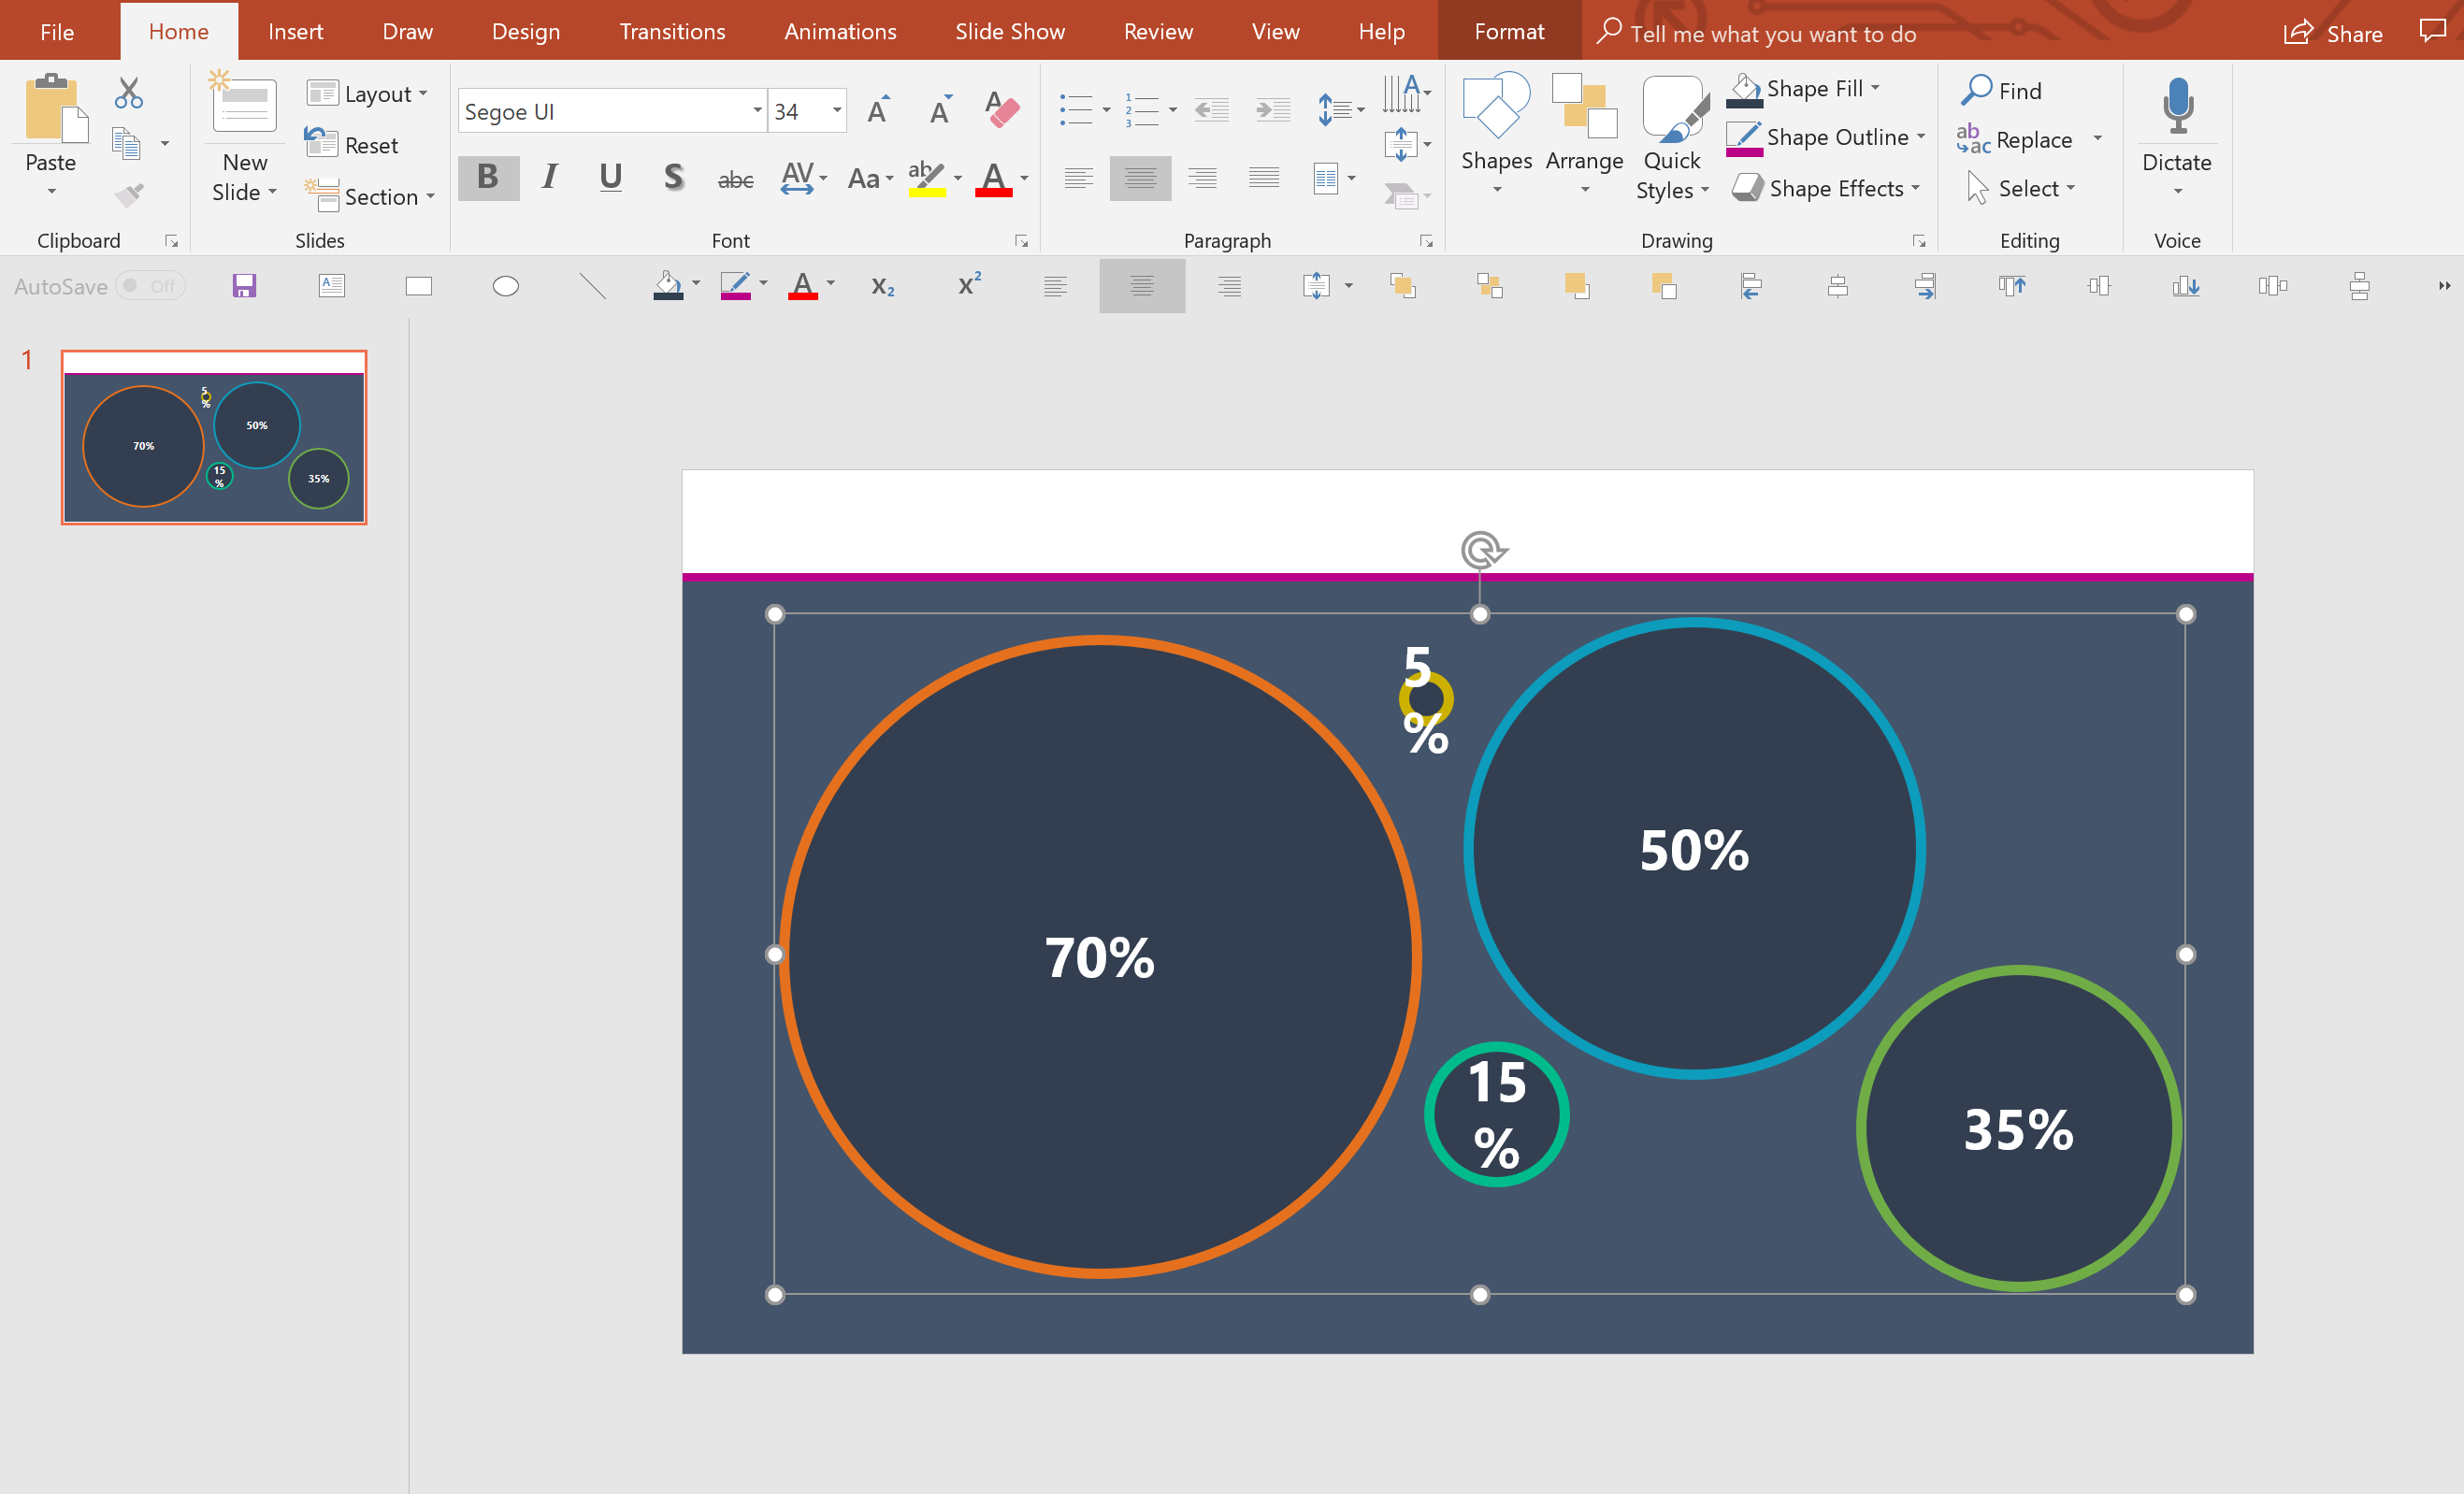Click the Decrease List Level indent icon
Screen dimensions: 2464x1494
point(1212,110)
